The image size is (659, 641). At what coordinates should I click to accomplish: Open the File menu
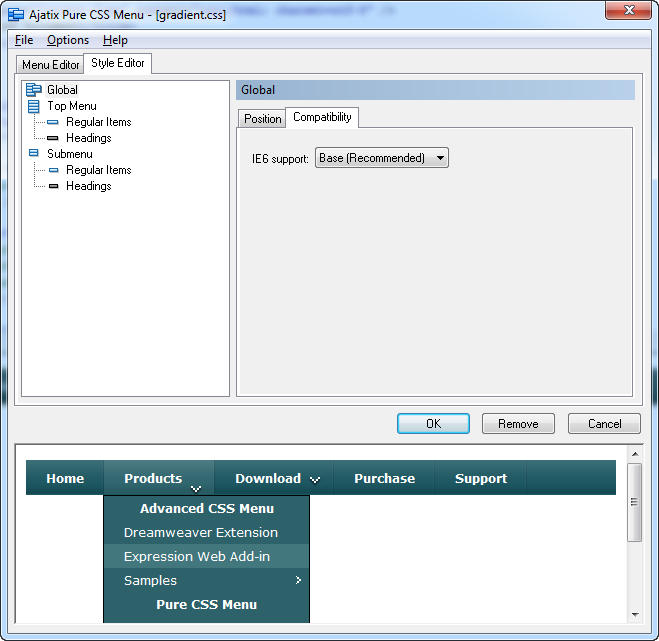click(24, 40)
